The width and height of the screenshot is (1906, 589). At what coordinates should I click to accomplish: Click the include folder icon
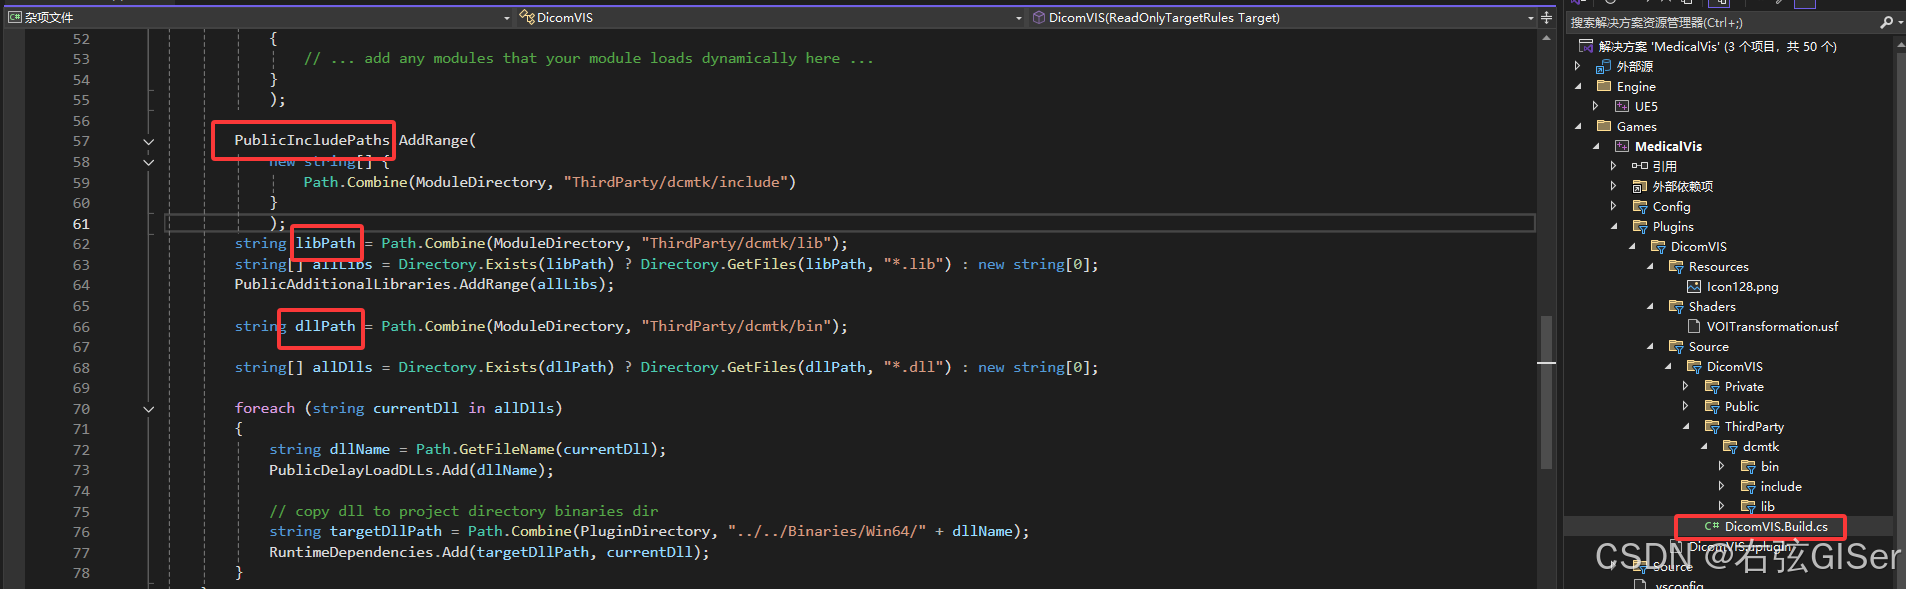click(1747, 486)
